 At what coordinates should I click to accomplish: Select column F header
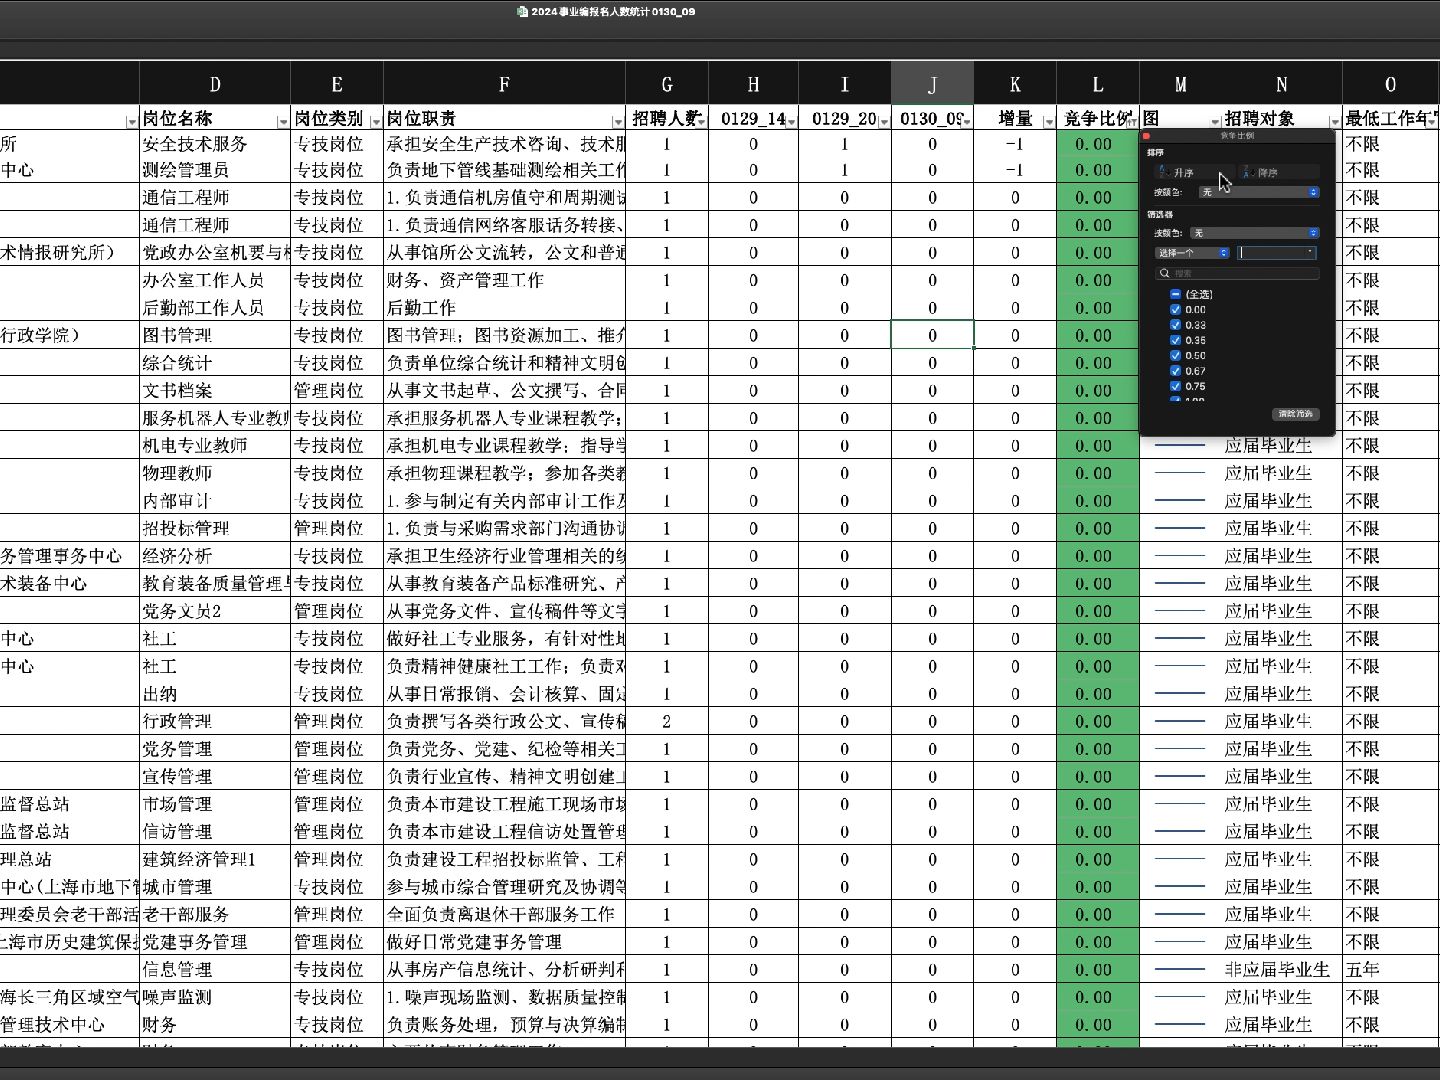pyautogui.click(x=504, y=84)
